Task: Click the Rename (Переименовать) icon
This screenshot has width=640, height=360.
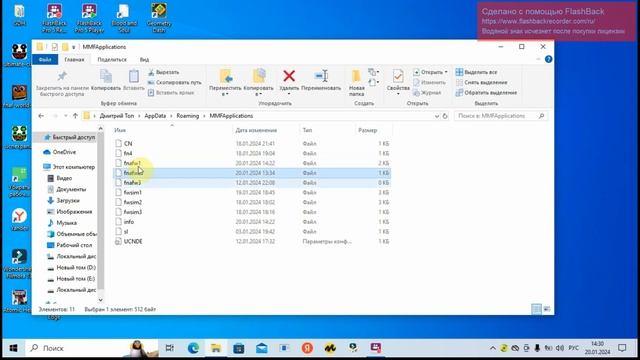Action: click(x=321, y=76)
